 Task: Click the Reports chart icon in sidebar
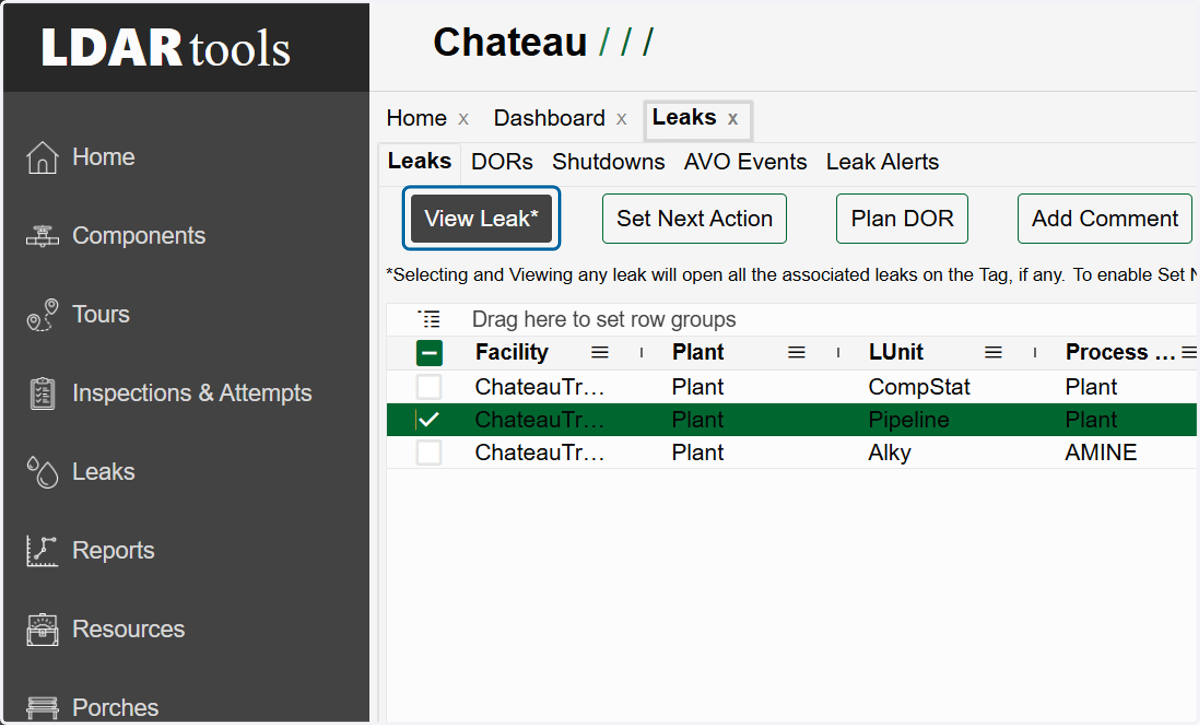(42, 551)
